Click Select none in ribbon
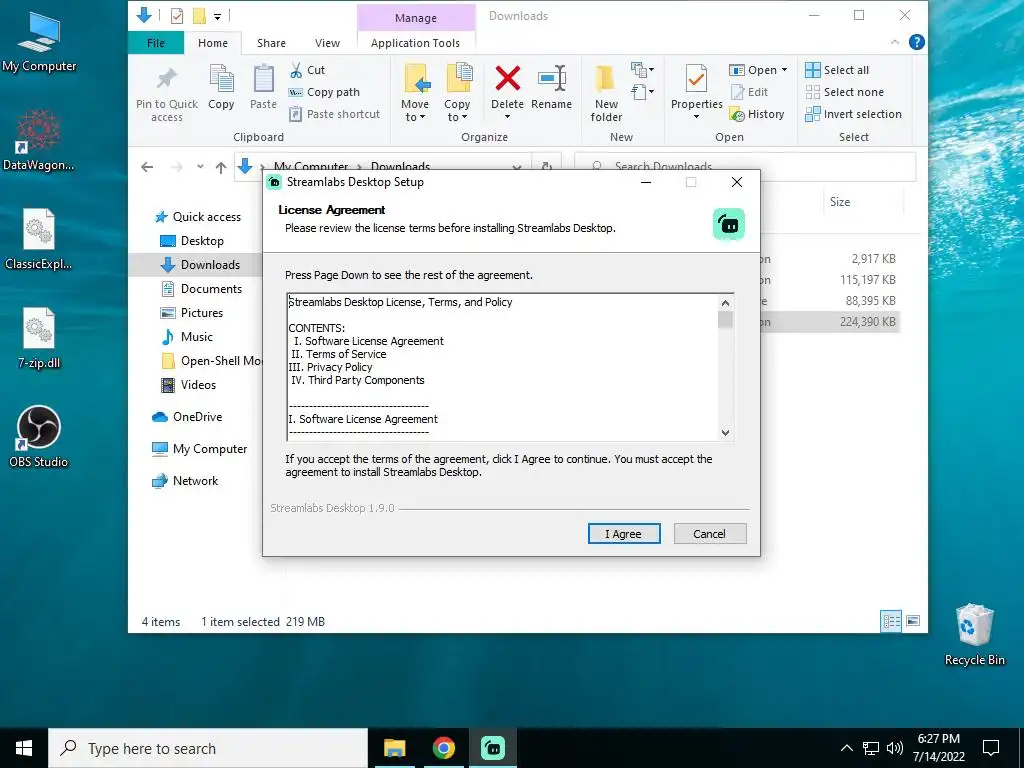Screen dimensions: 1024x768 tap(844, 92)
